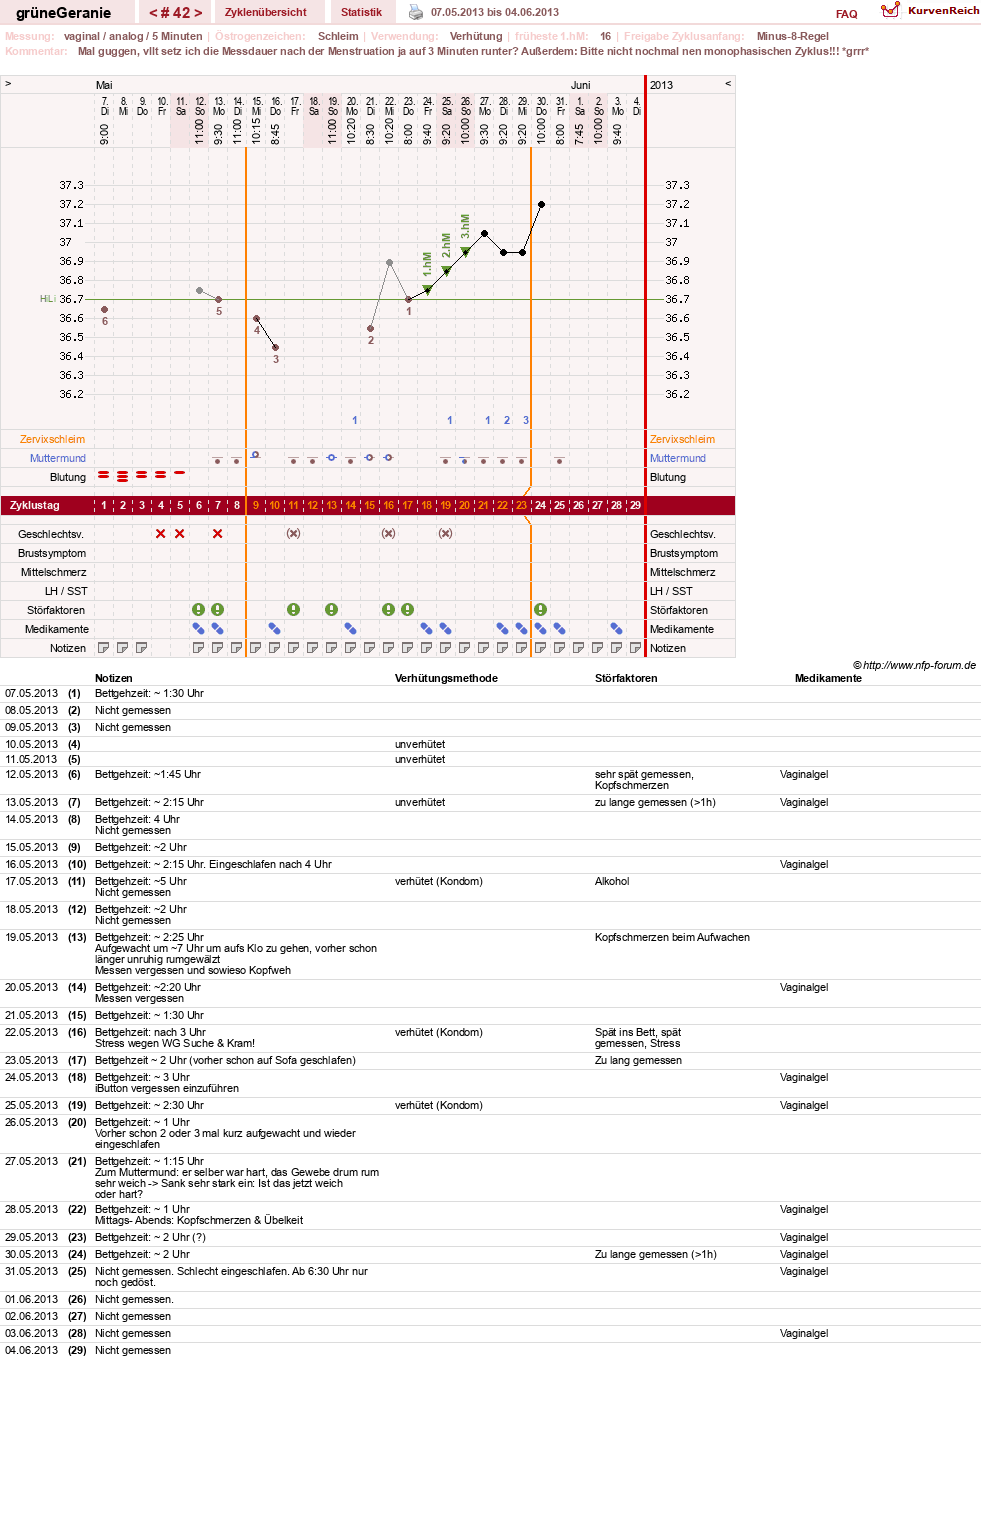Image resolution: width=981 pixels, height=1518 pixels.
Task: Click the blue Muttermund label on left
Action: pos(58,458)
